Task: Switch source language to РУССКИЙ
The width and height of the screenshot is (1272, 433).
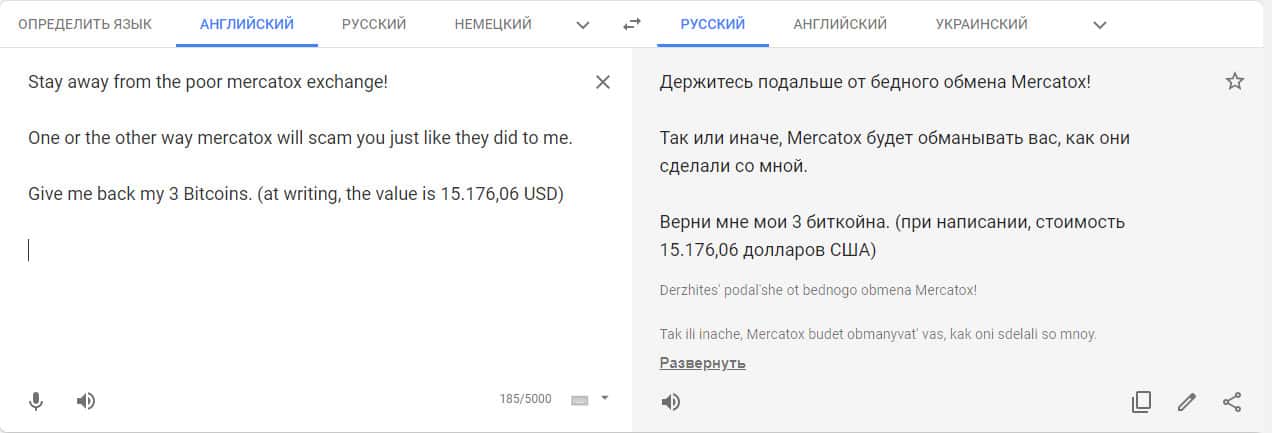Action: 373,24
